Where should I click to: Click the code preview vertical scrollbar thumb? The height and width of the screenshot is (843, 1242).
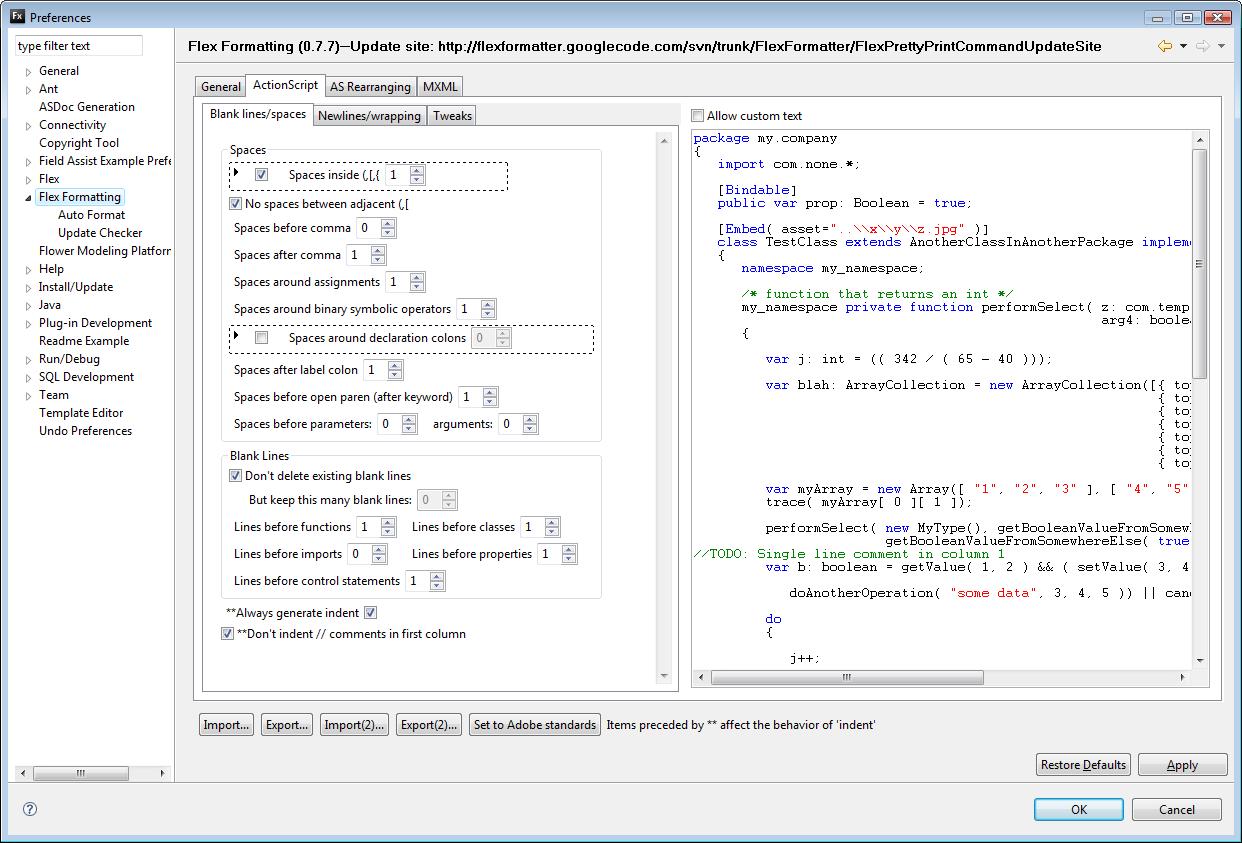tap(1199, 263)
